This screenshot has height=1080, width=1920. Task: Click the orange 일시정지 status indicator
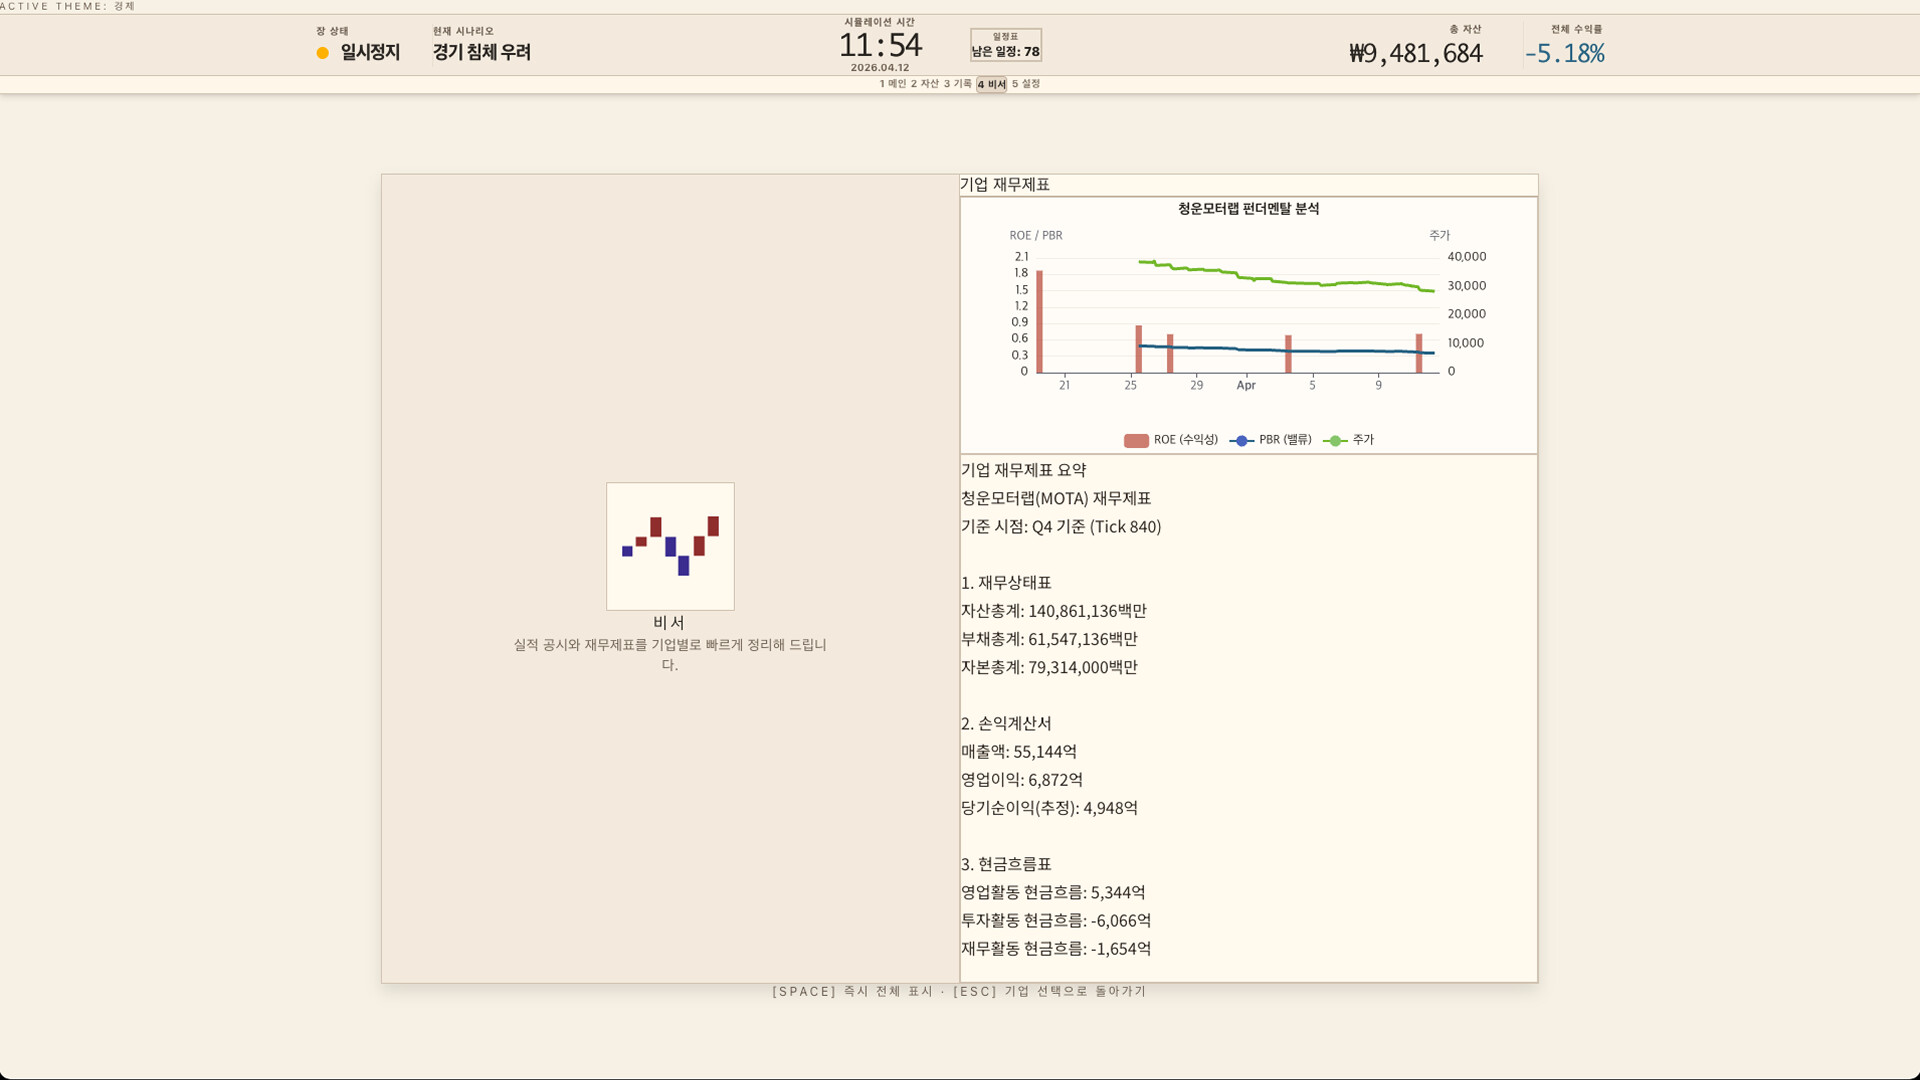point(320,51)
